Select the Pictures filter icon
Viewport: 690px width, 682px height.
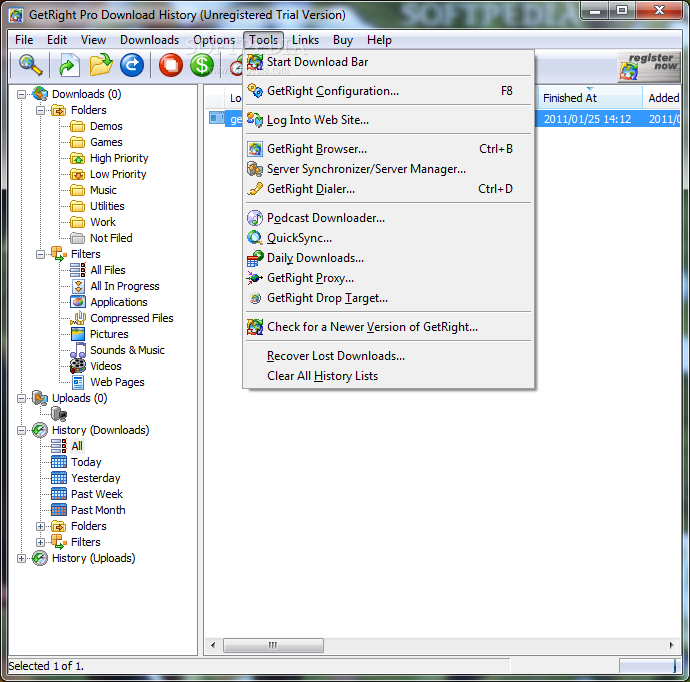tap(78, 334)
